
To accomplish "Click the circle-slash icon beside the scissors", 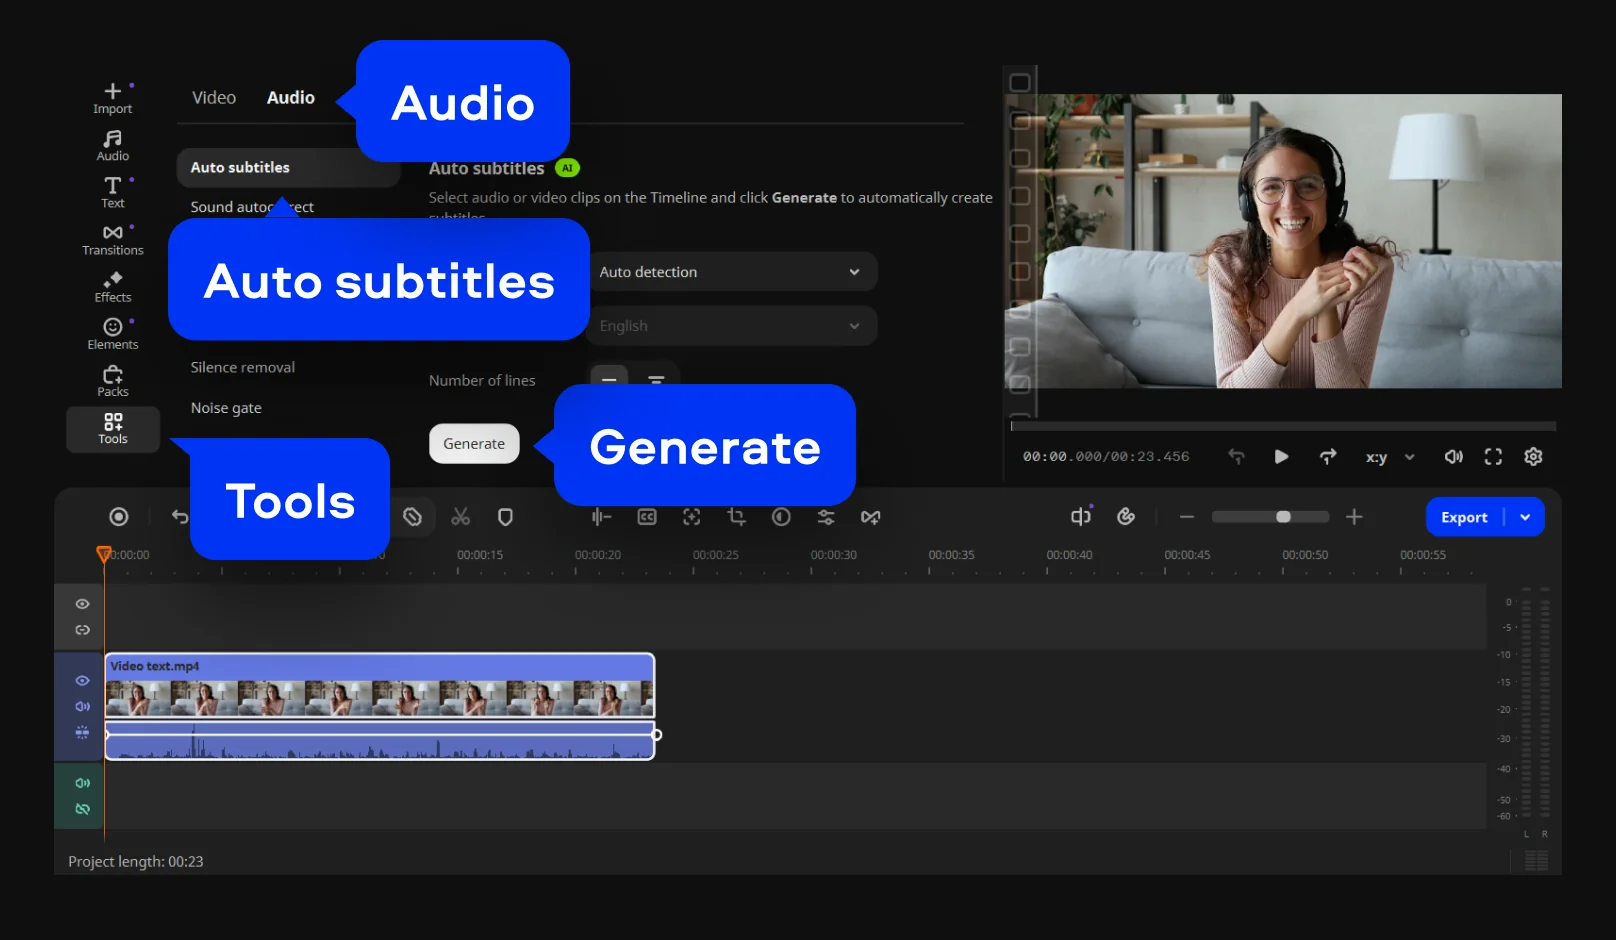I will [x=412, y=517].
